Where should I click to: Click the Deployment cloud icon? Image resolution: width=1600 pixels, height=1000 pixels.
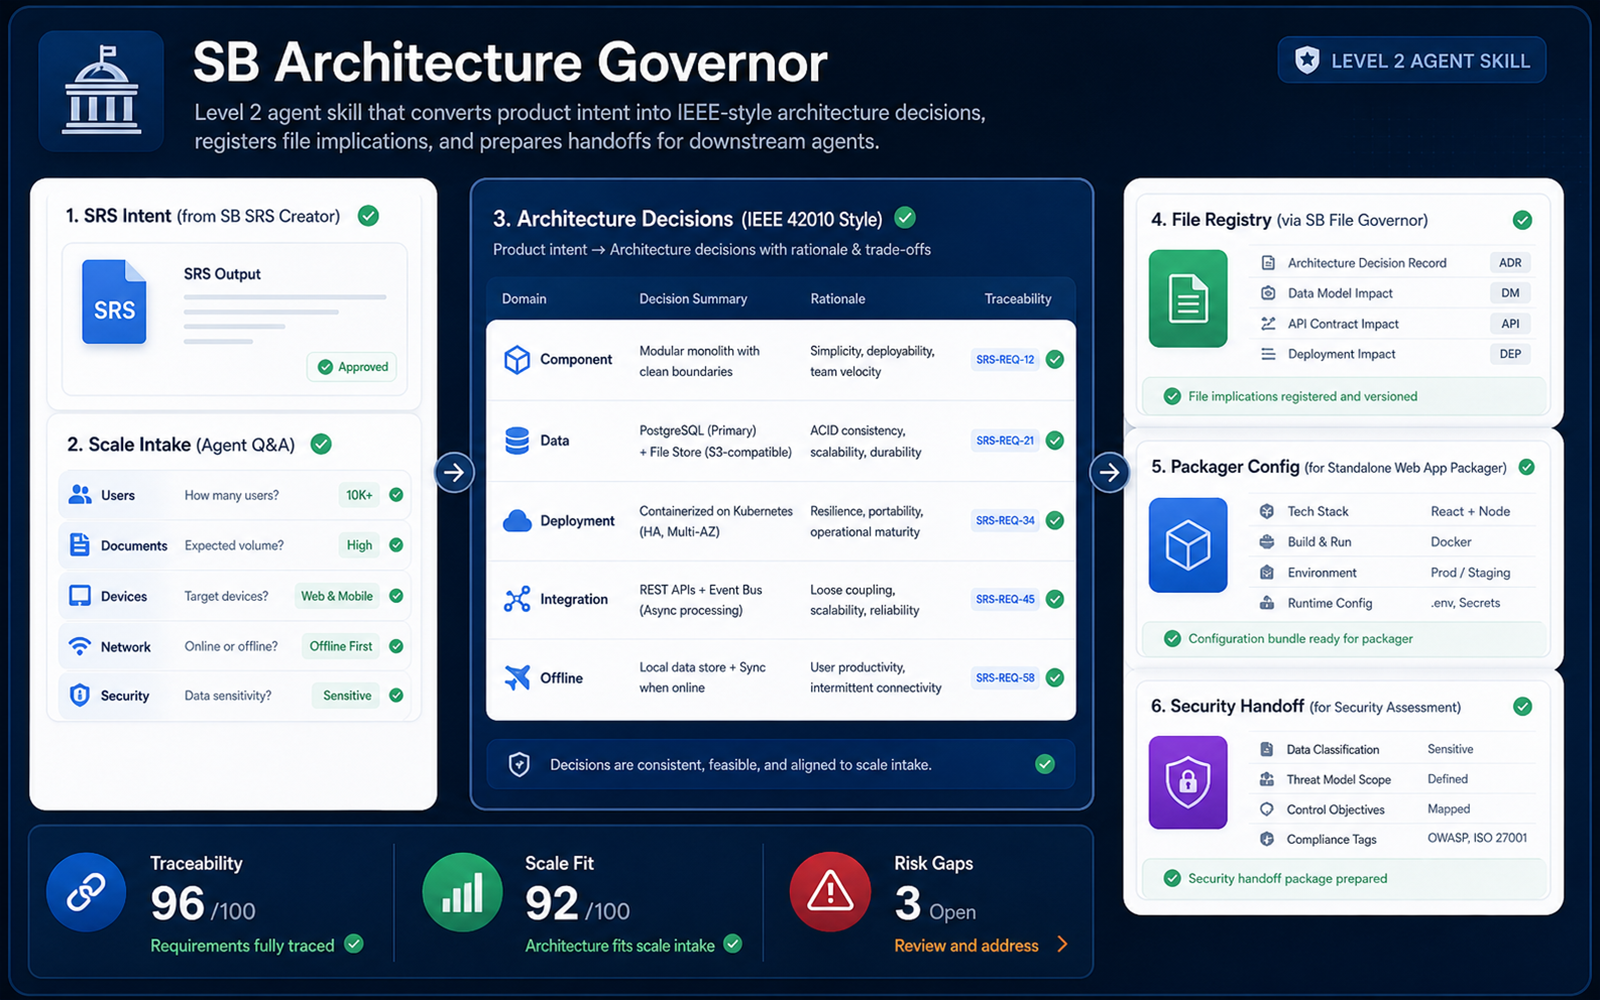pyautogui.click(x=517, y=521)
